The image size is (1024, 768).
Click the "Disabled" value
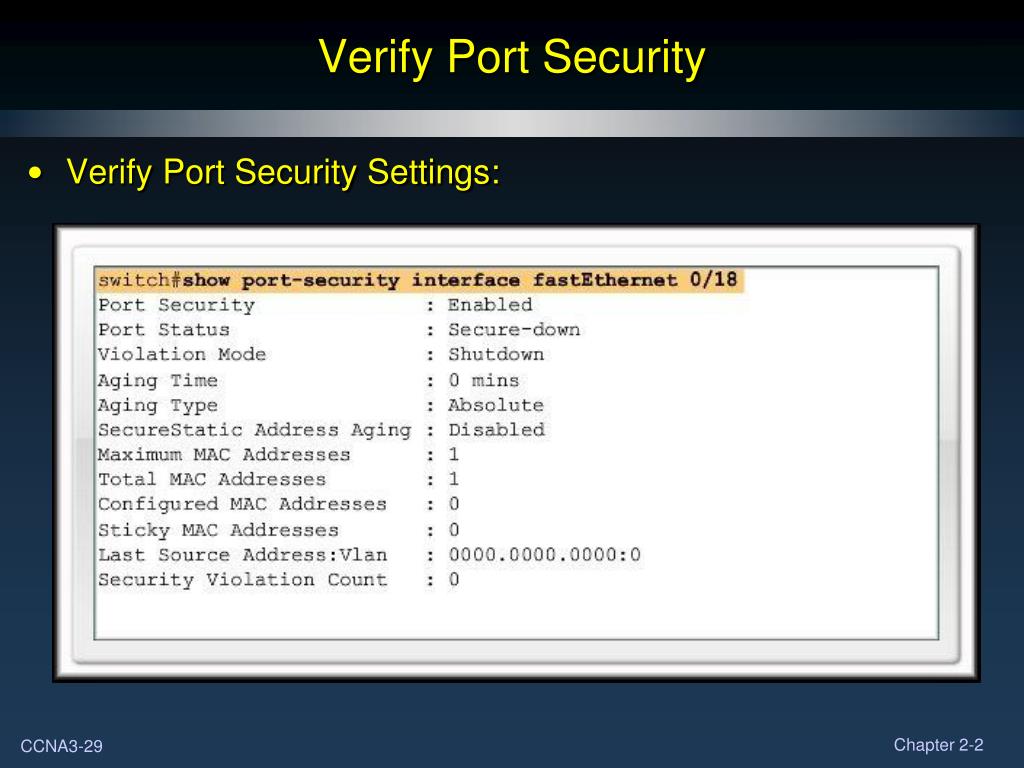click(496, 430)
